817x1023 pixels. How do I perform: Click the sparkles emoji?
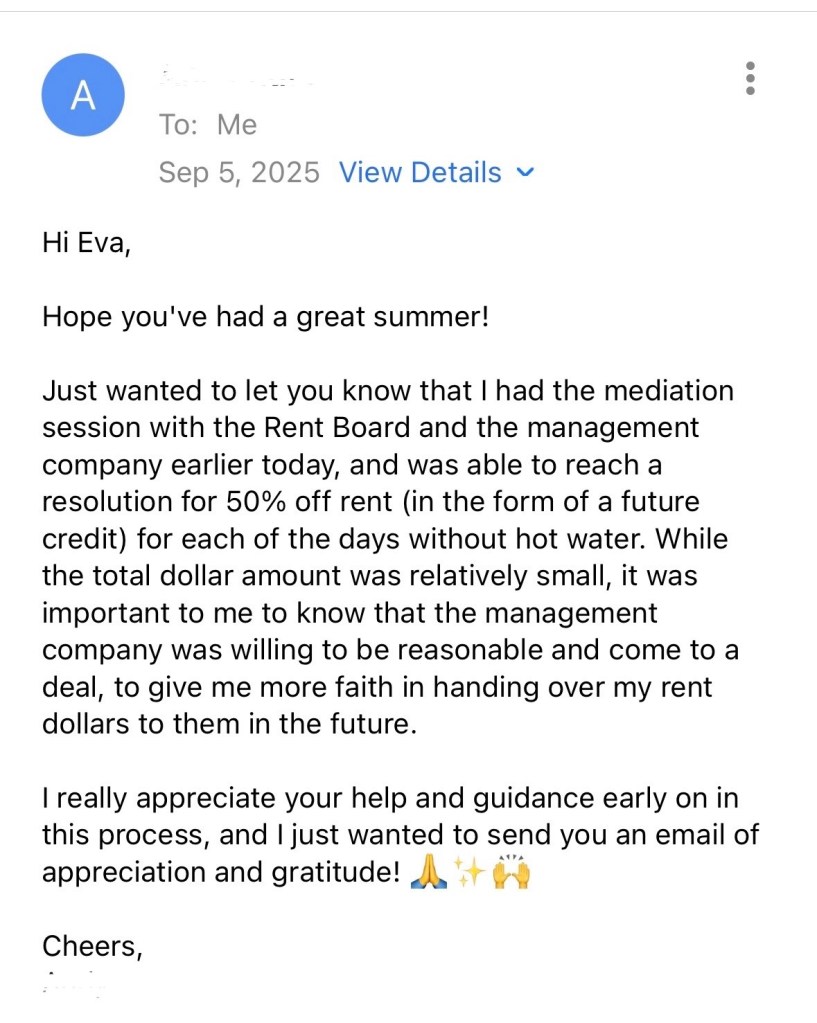(x=469, y=873)
